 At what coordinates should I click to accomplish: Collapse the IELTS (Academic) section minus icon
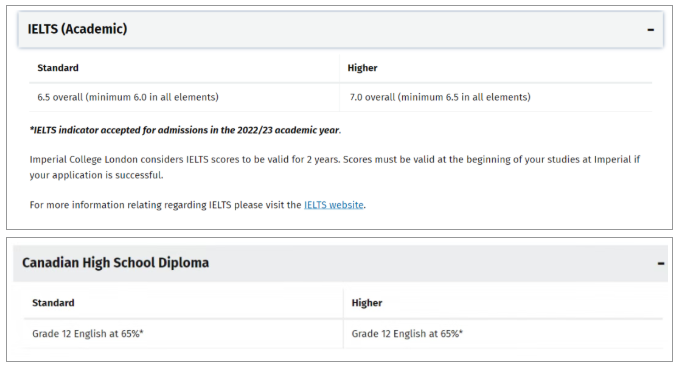point(650,30)
